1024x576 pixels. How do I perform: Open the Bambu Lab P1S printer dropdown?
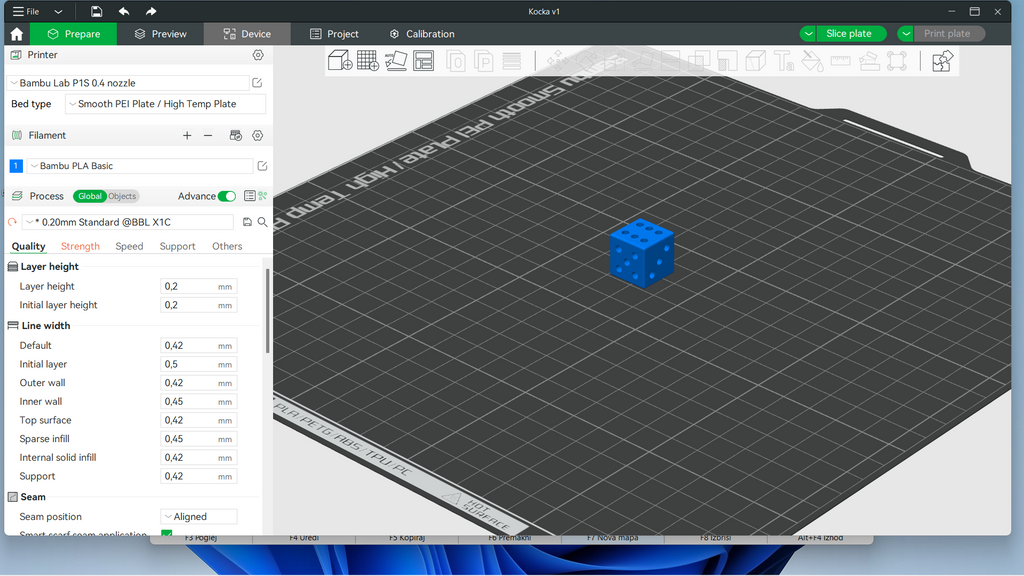click(129, 83)
